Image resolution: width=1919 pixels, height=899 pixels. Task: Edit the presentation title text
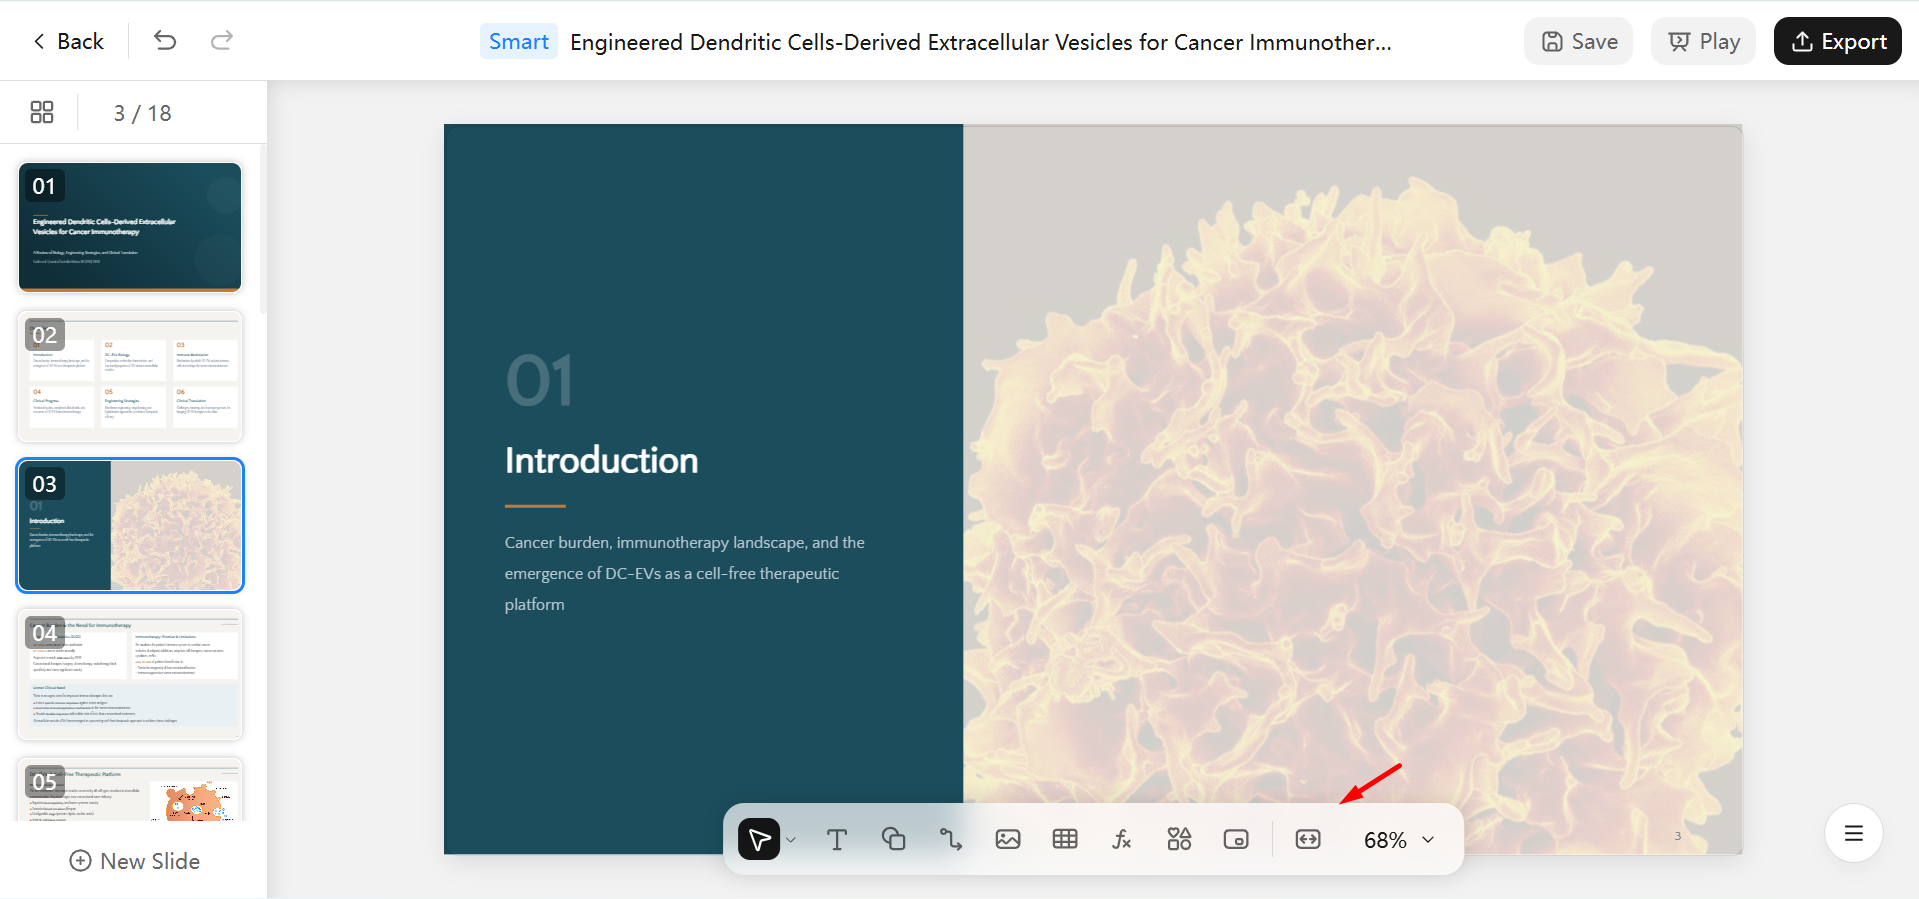click(x=980, y=42)
